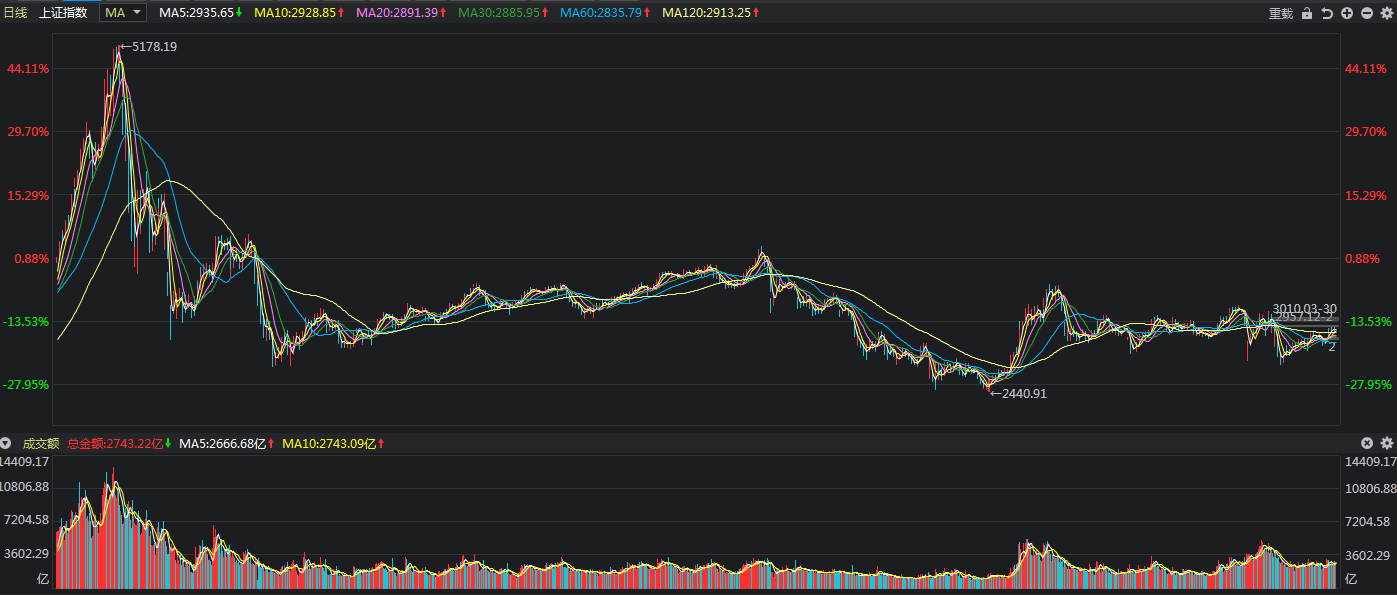Viewport: 1397px width, 595px height.
Task: Zoom in with the plus icon
Action: 1347,13
